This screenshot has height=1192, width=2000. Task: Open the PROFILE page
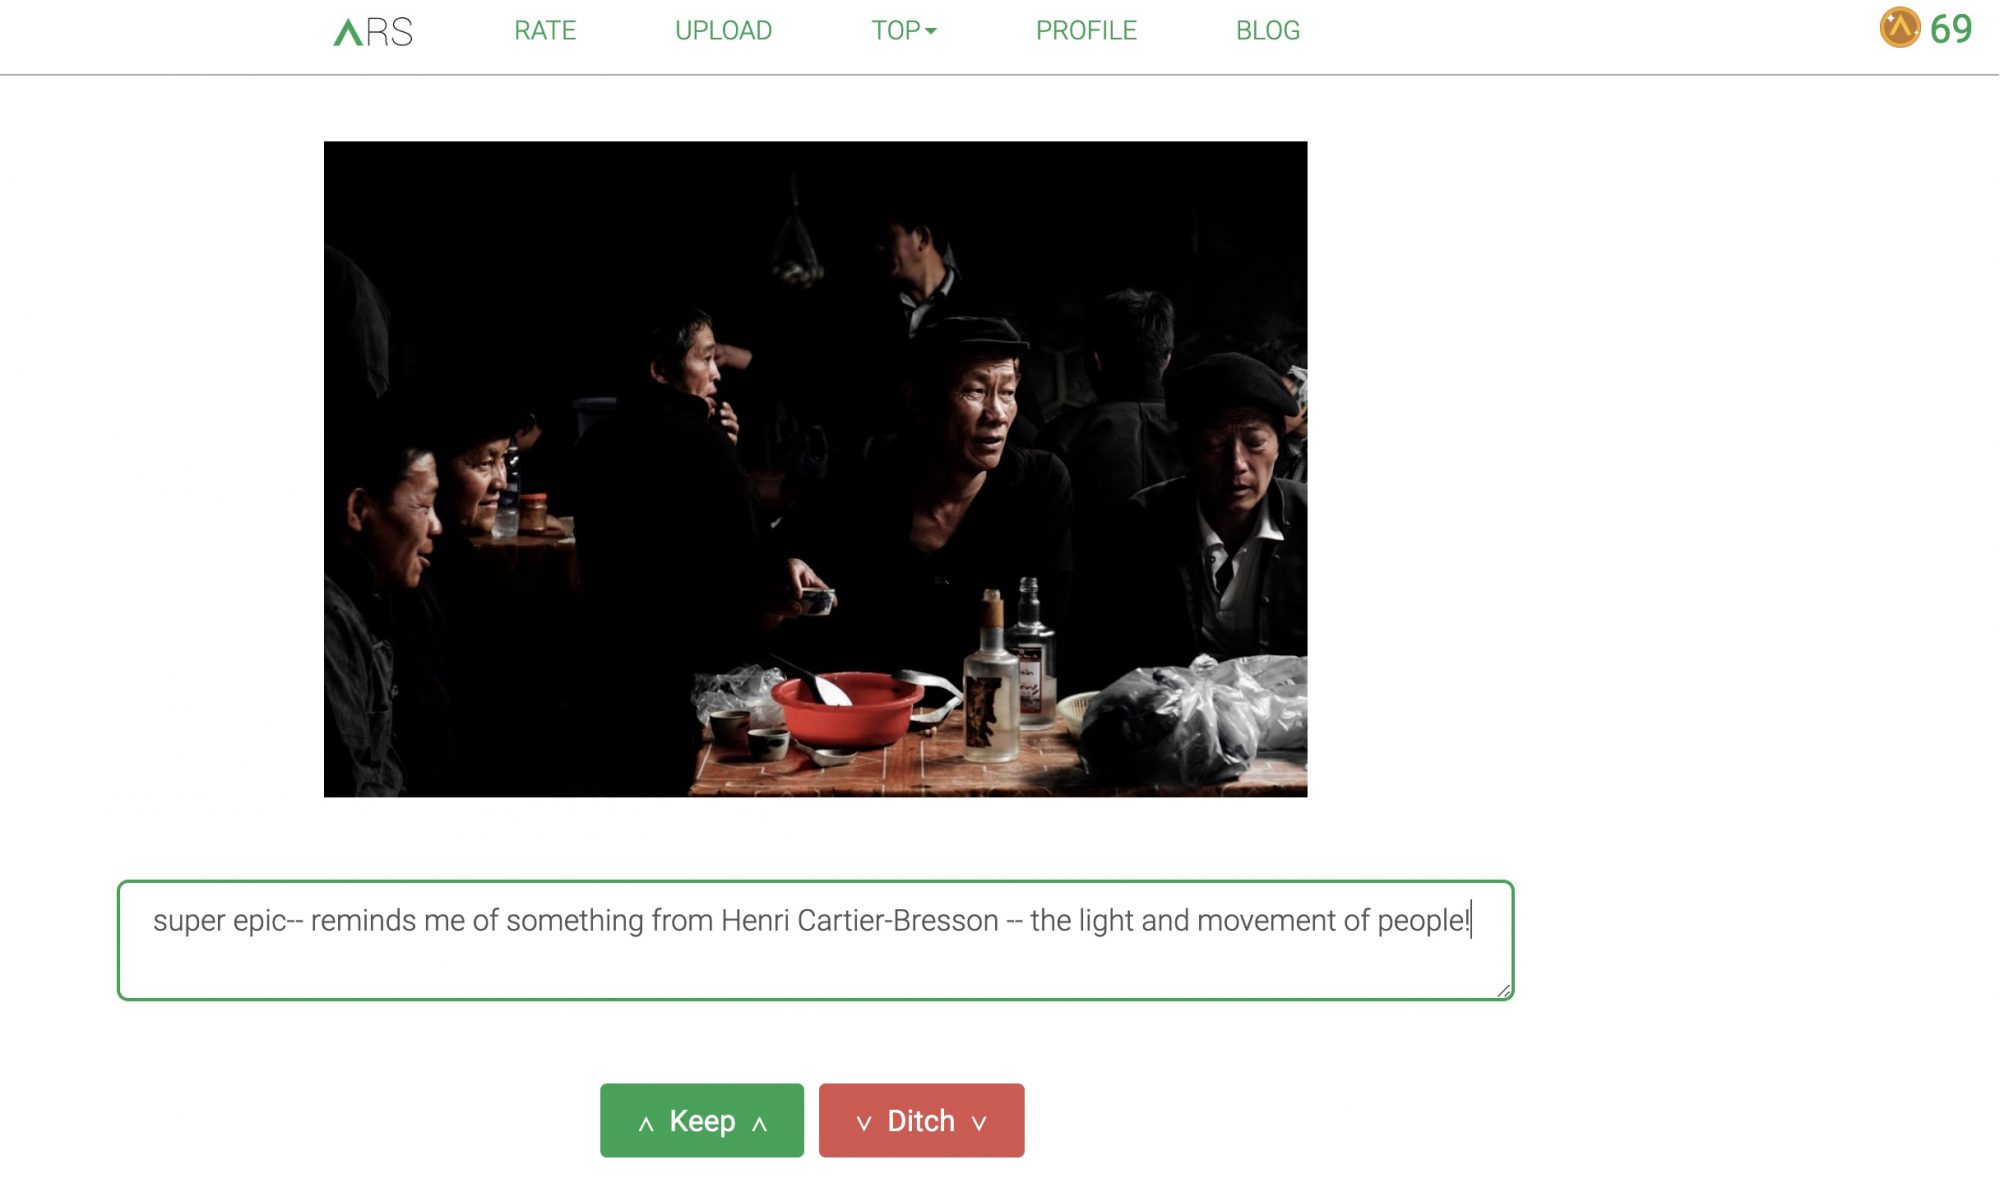[x=1086, y=31]
